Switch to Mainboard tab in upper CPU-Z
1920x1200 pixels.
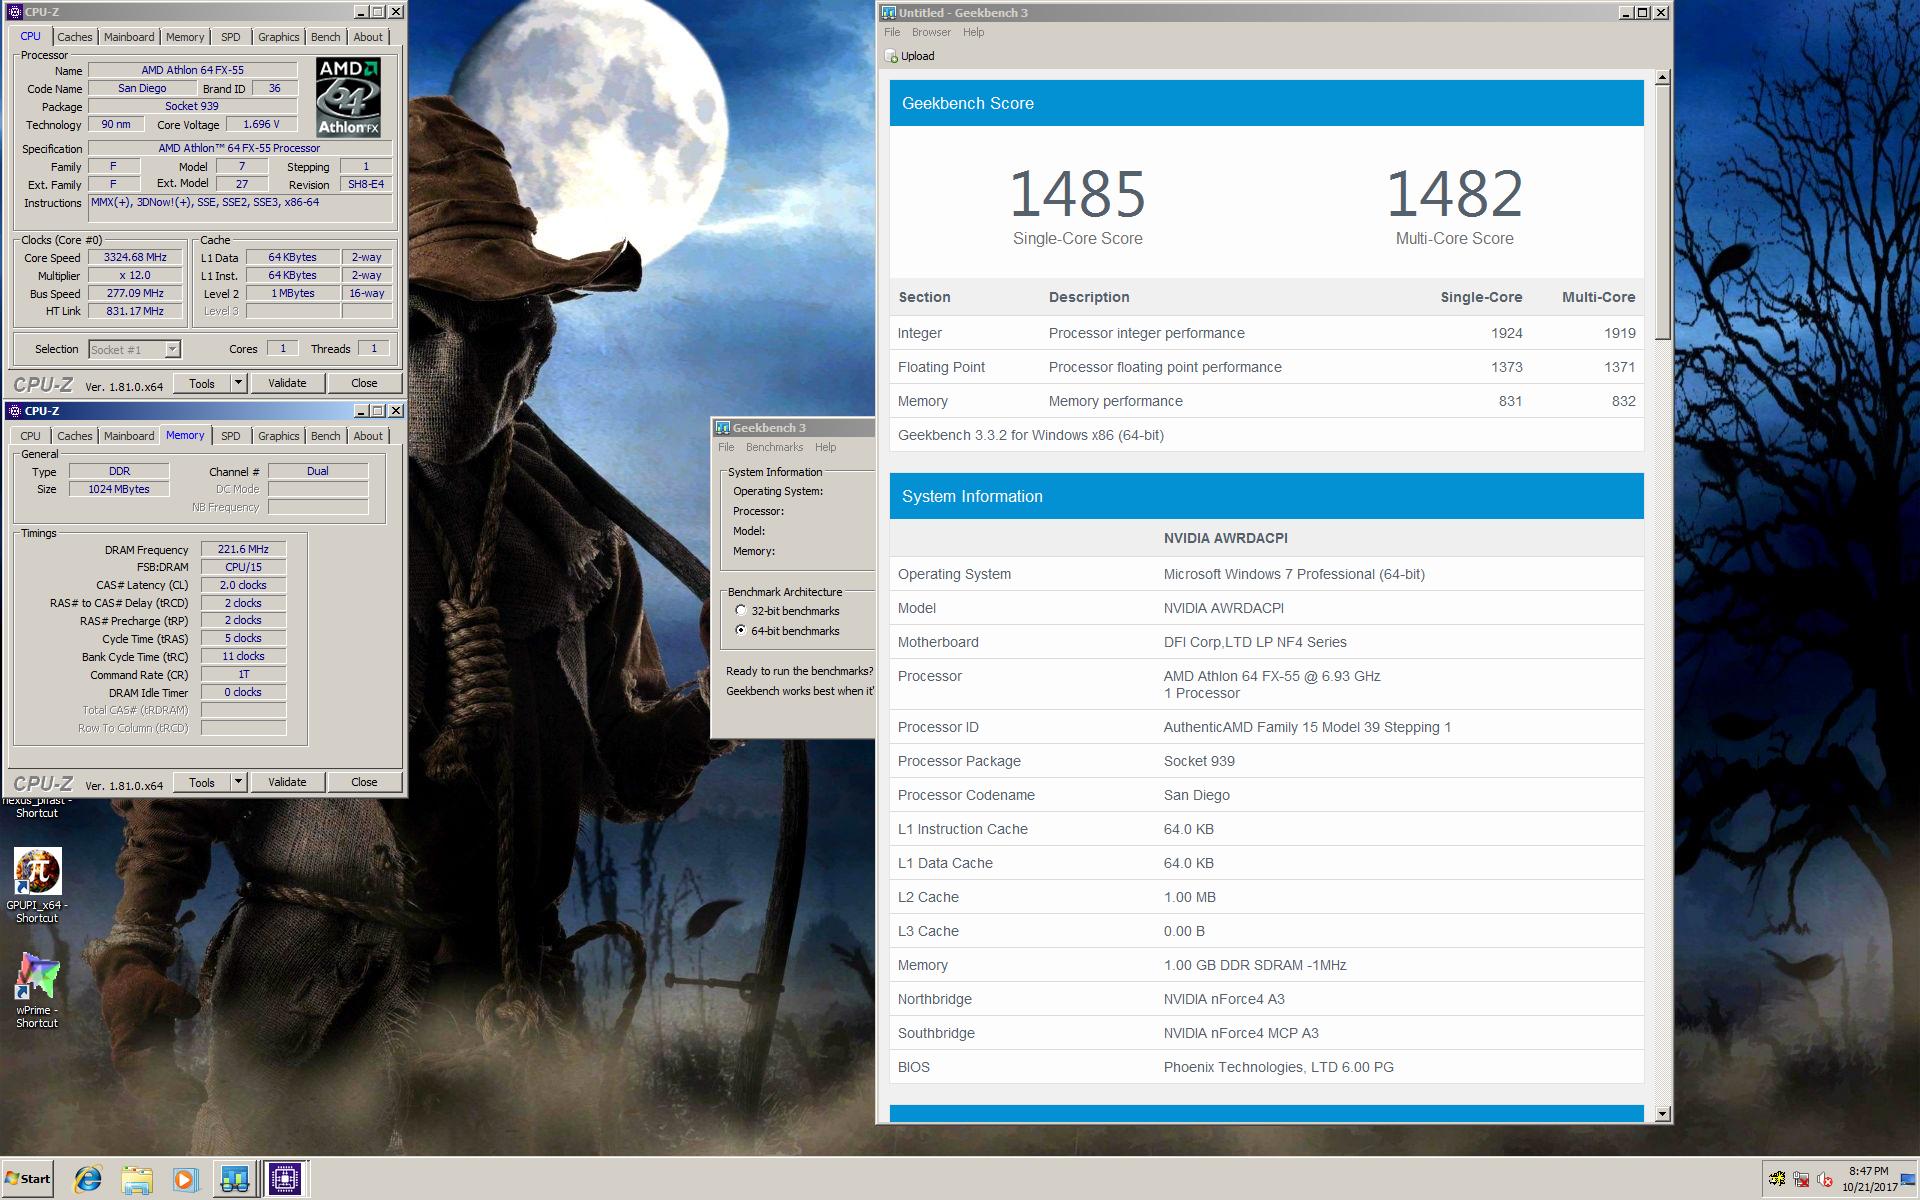coord(129,37)
